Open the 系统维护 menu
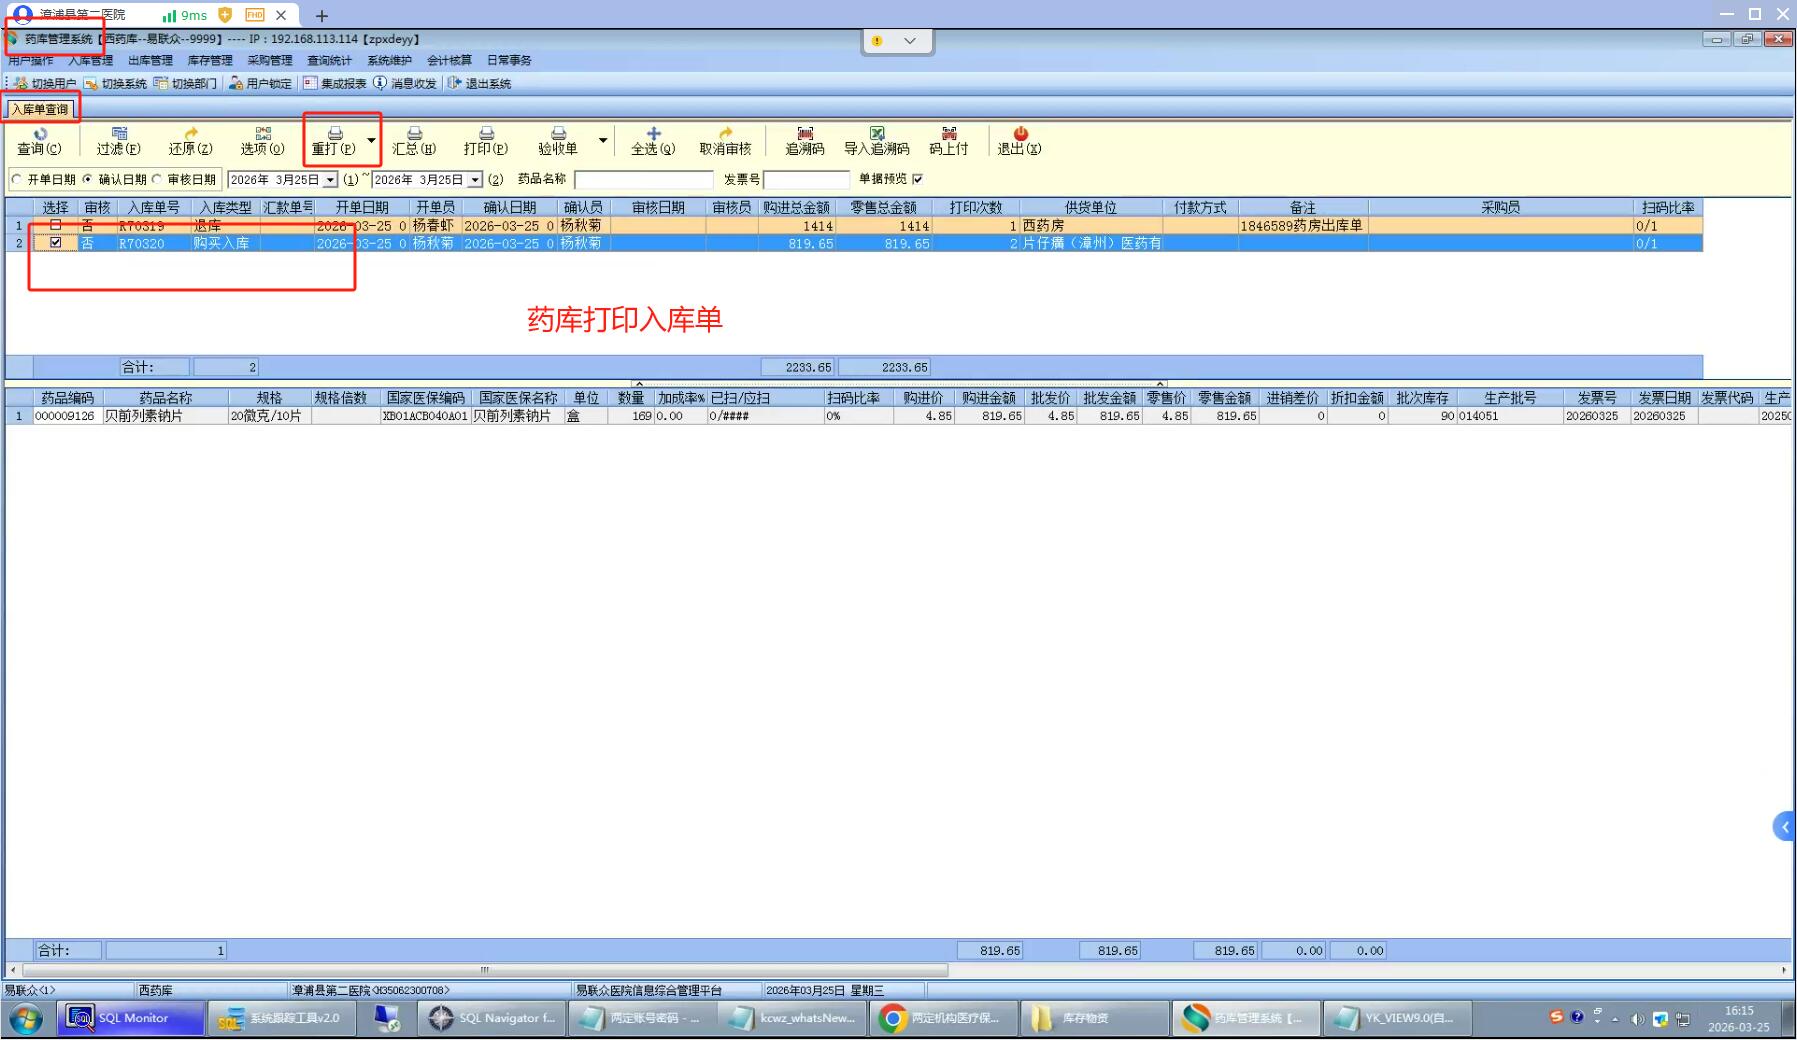 [389, 60]
